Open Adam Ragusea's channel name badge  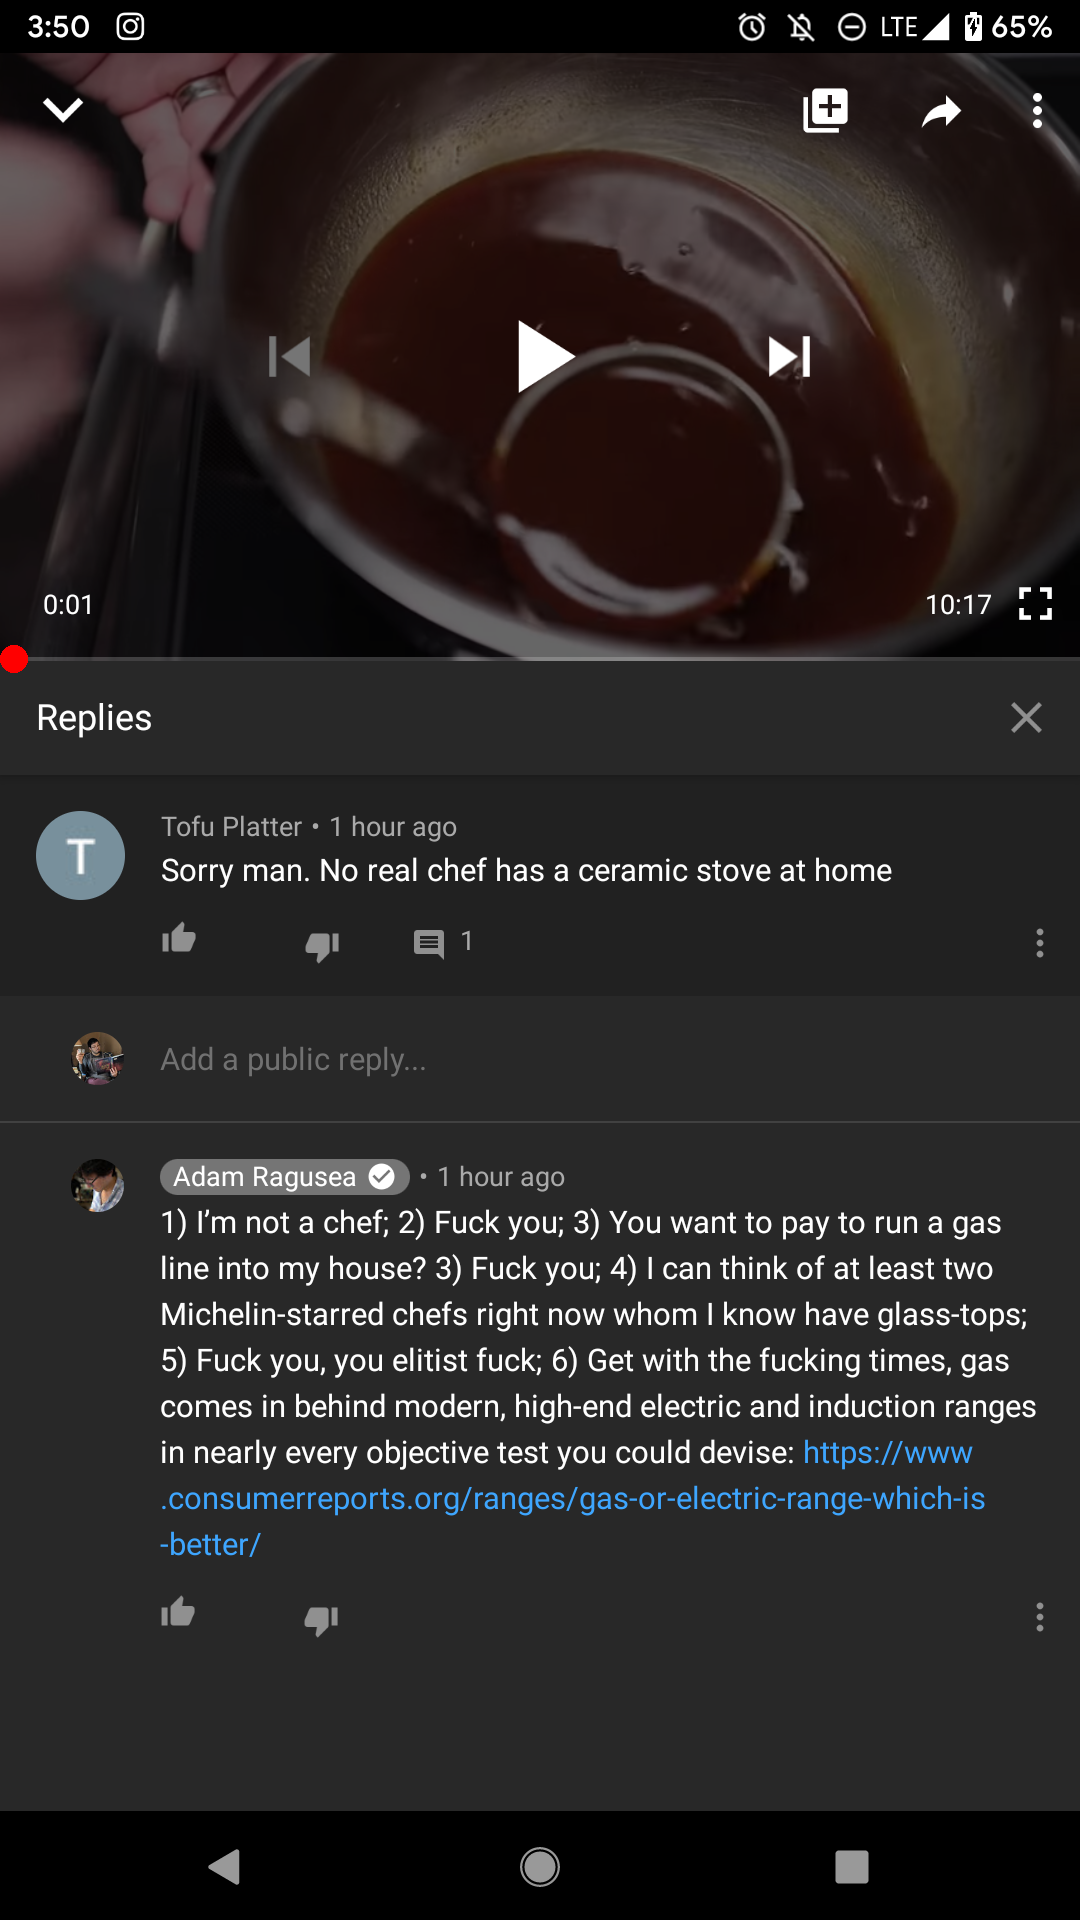point(285,1176)
